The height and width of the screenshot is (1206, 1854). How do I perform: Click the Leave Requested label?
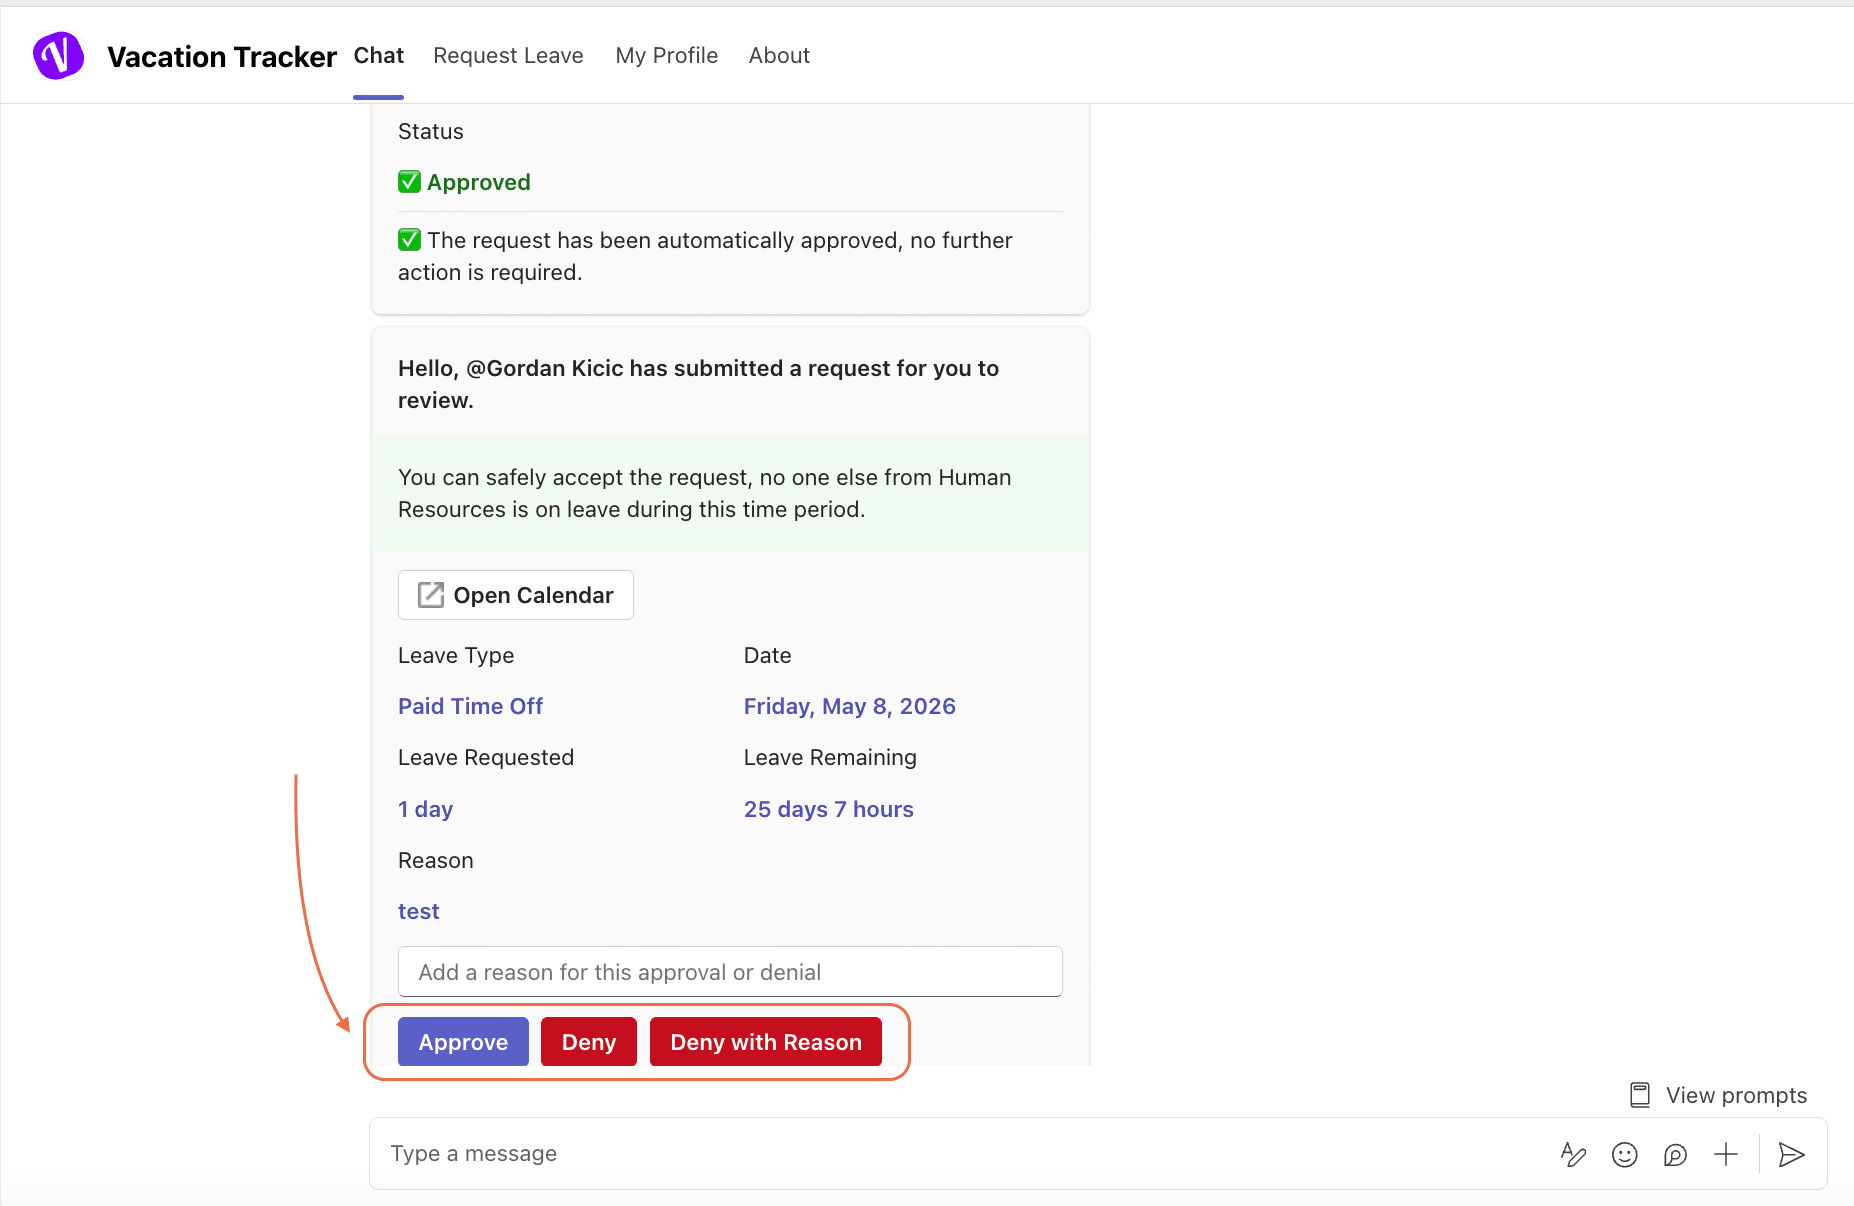pyautogui.click(x=486, y=757)
